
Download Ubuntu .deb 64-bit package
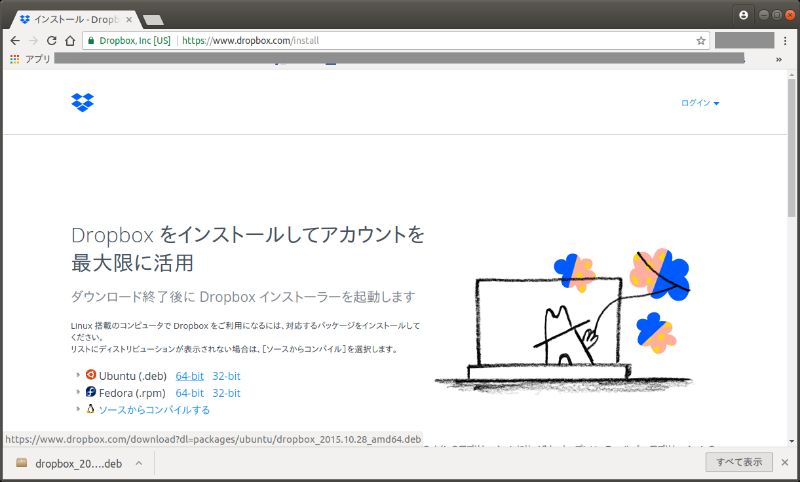[189, 376]
